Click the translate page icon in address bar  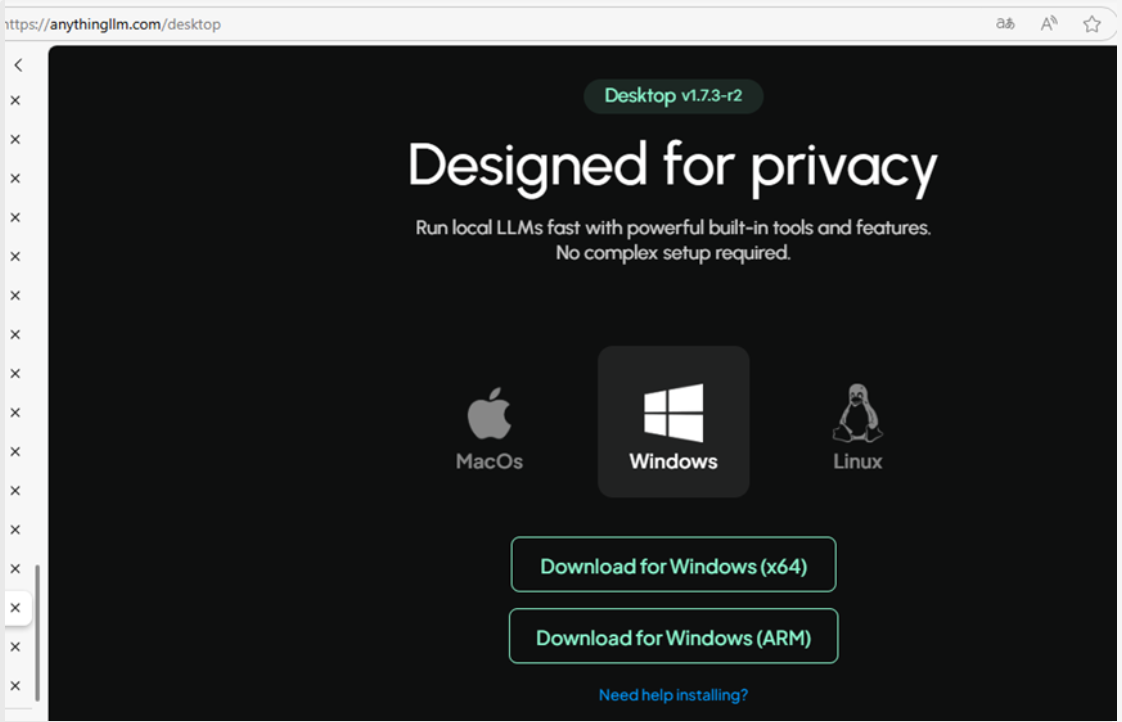pos(1005,23)
